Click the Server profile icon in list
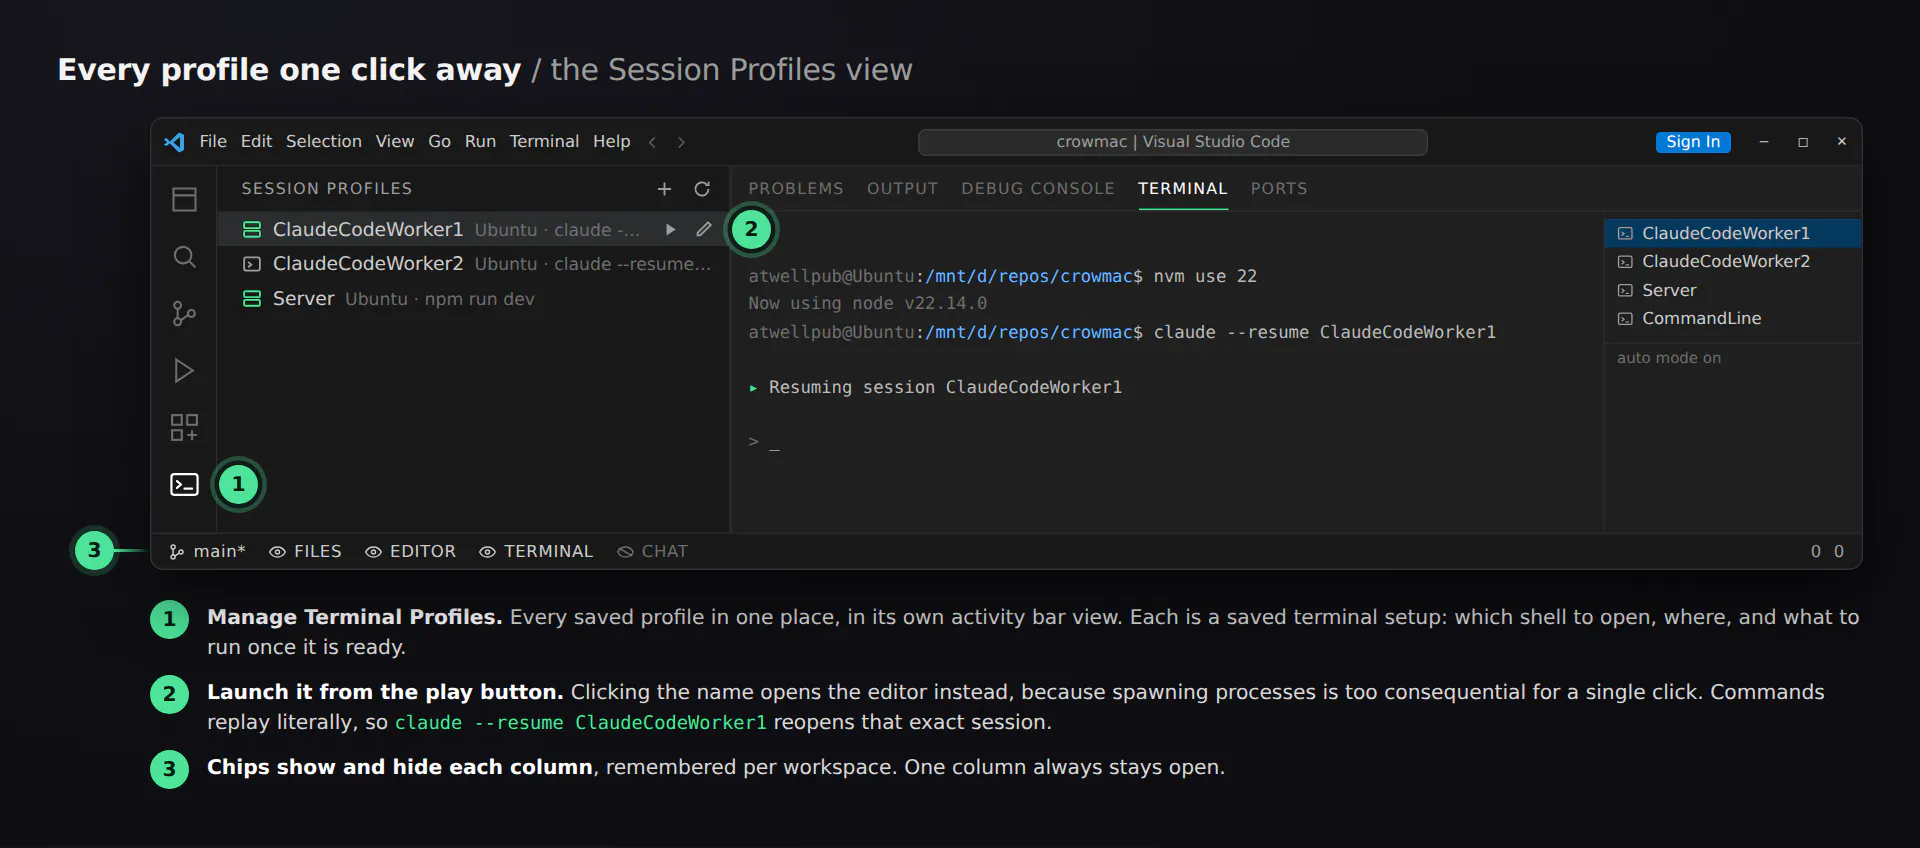This screenshot has width=1920, height=848. (x=252, y=299)
